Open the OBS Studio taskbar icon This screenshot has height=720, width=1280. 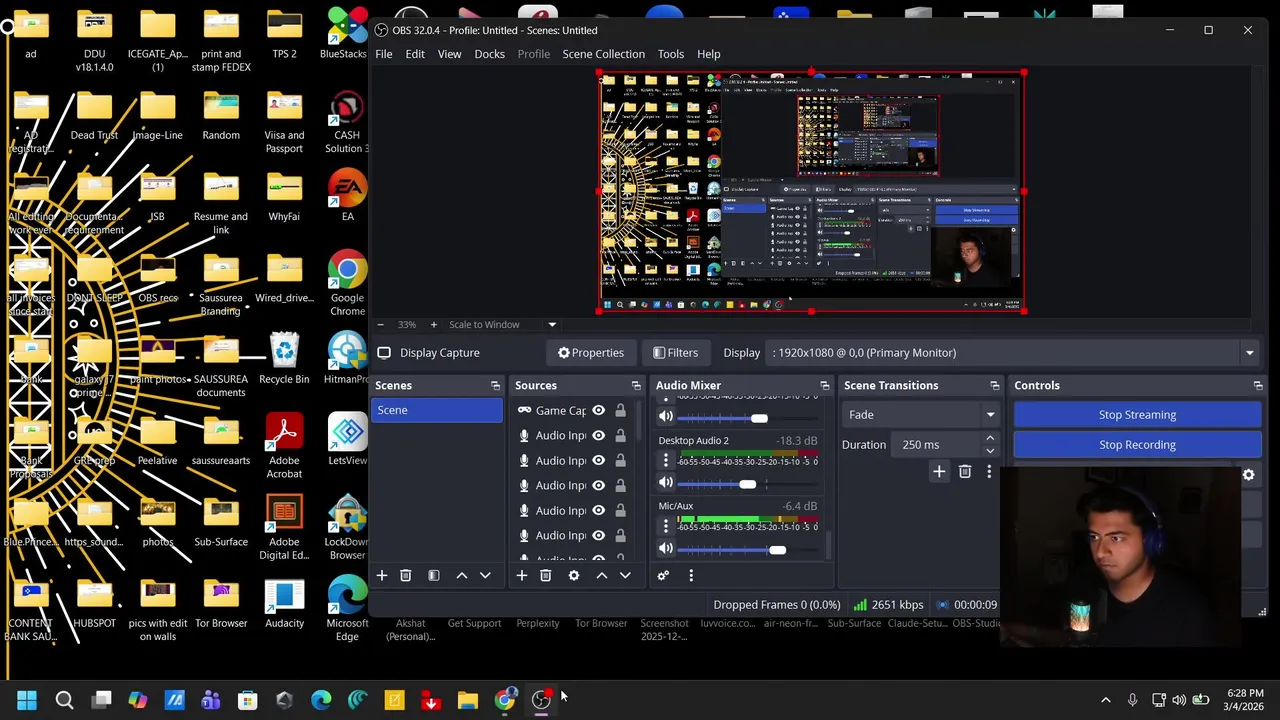click(x=541, y=700)
